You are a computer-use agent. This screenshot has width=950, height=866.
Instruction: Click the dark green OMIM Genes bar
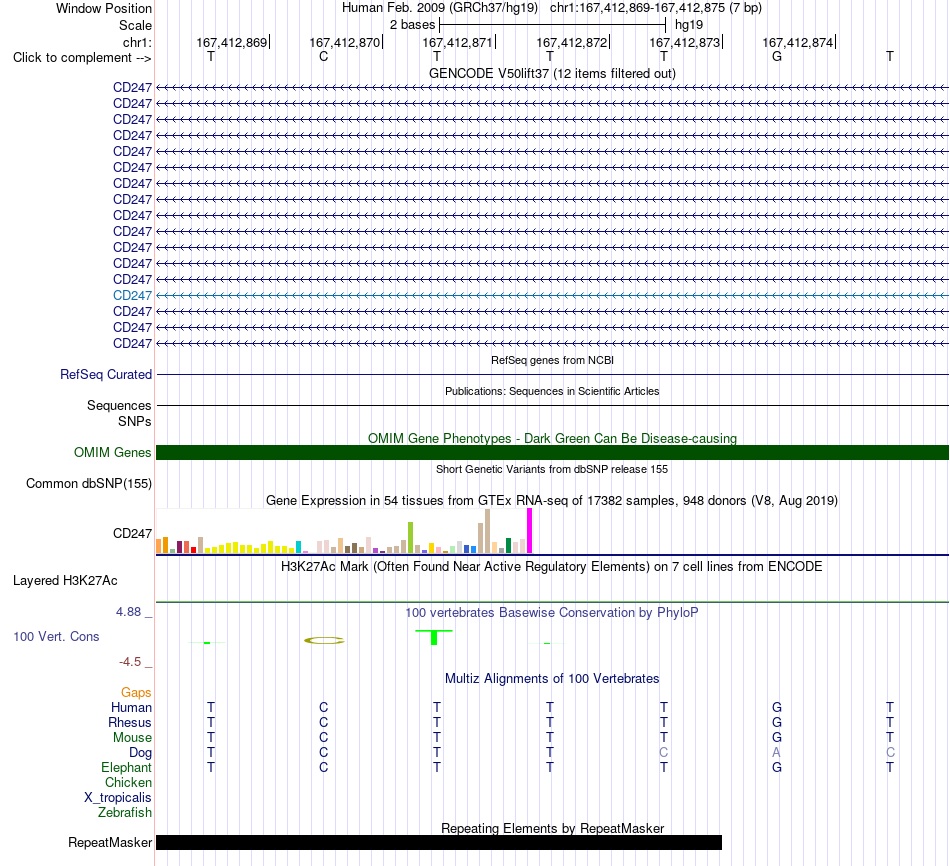pyautogui.click(x=552, y=452)
